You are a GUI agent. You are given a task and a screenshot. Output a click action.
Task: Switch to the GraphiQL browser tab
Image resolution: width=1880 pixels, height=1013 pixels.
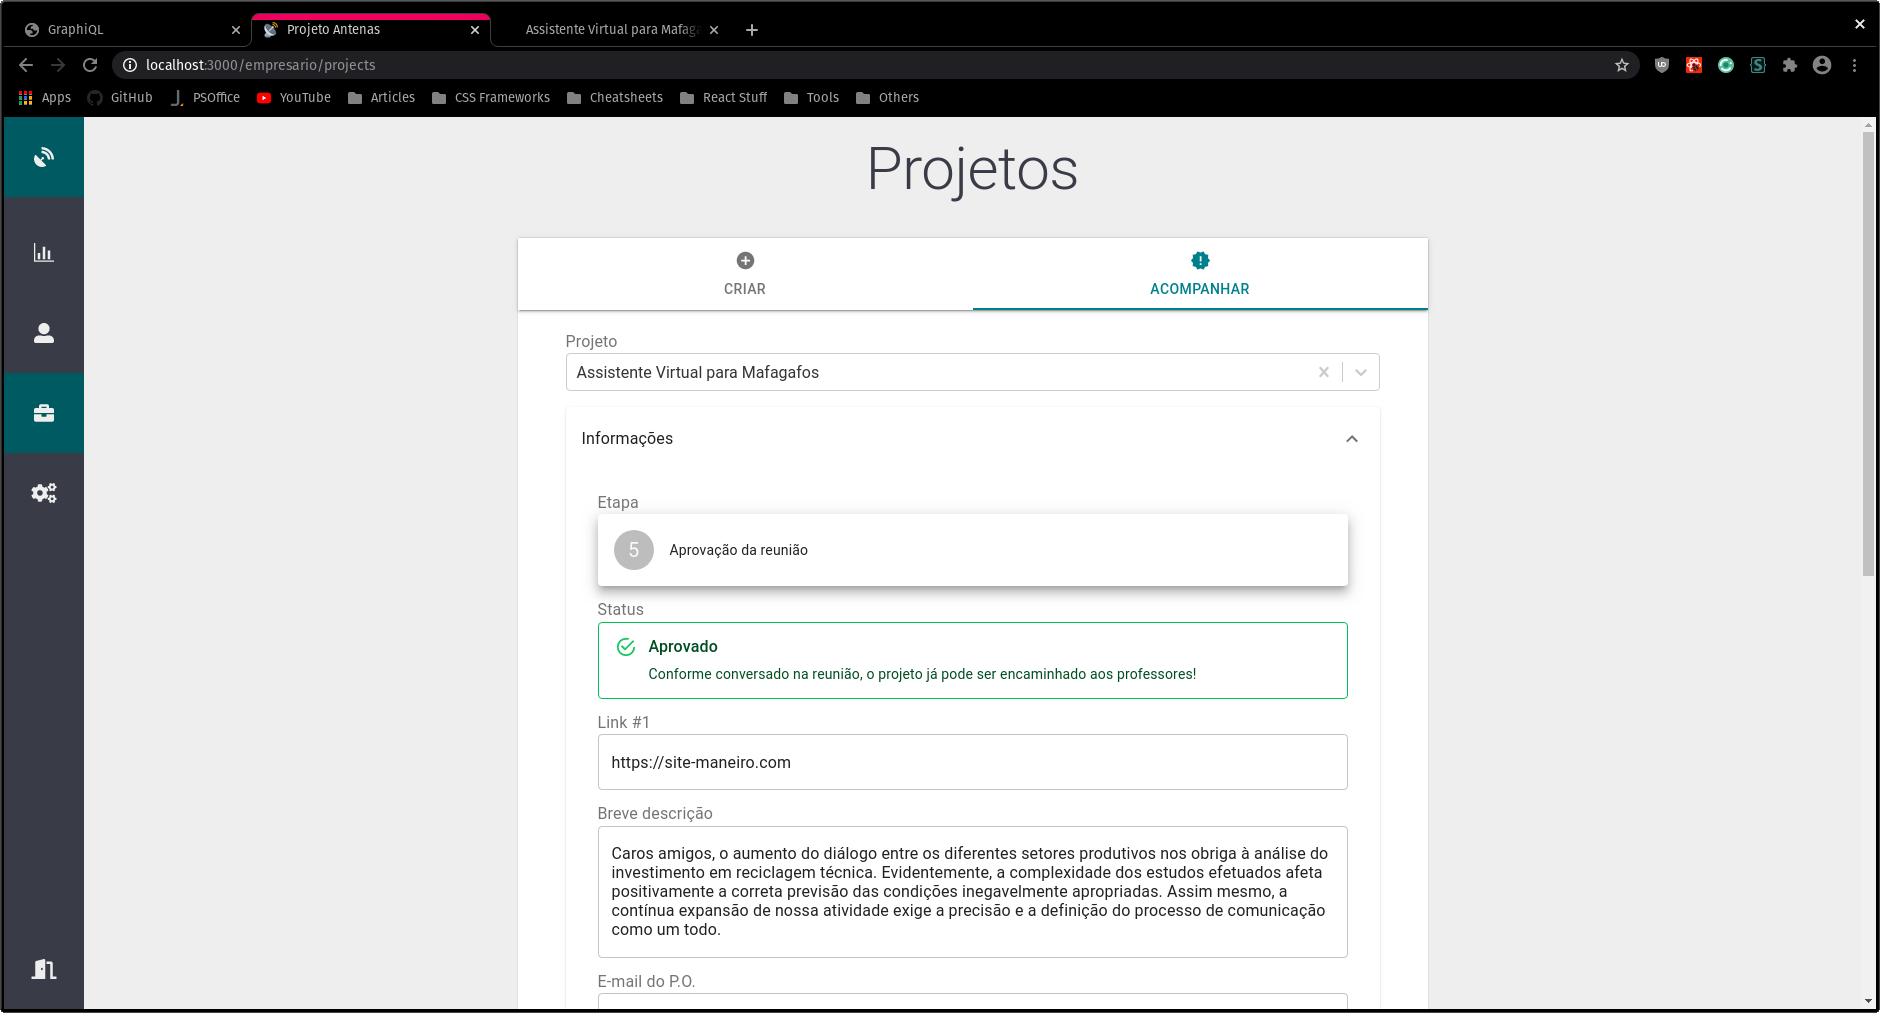click(131, 30)
